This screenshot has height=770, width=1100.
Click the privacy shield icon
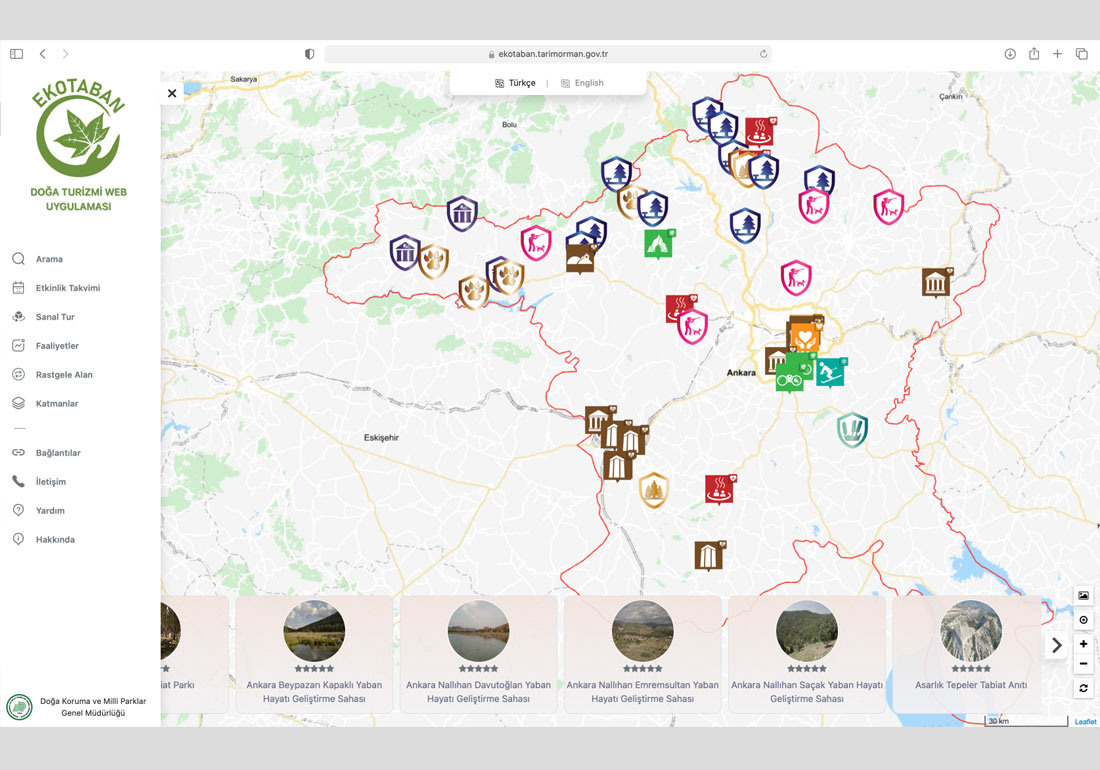pos(309,54)
